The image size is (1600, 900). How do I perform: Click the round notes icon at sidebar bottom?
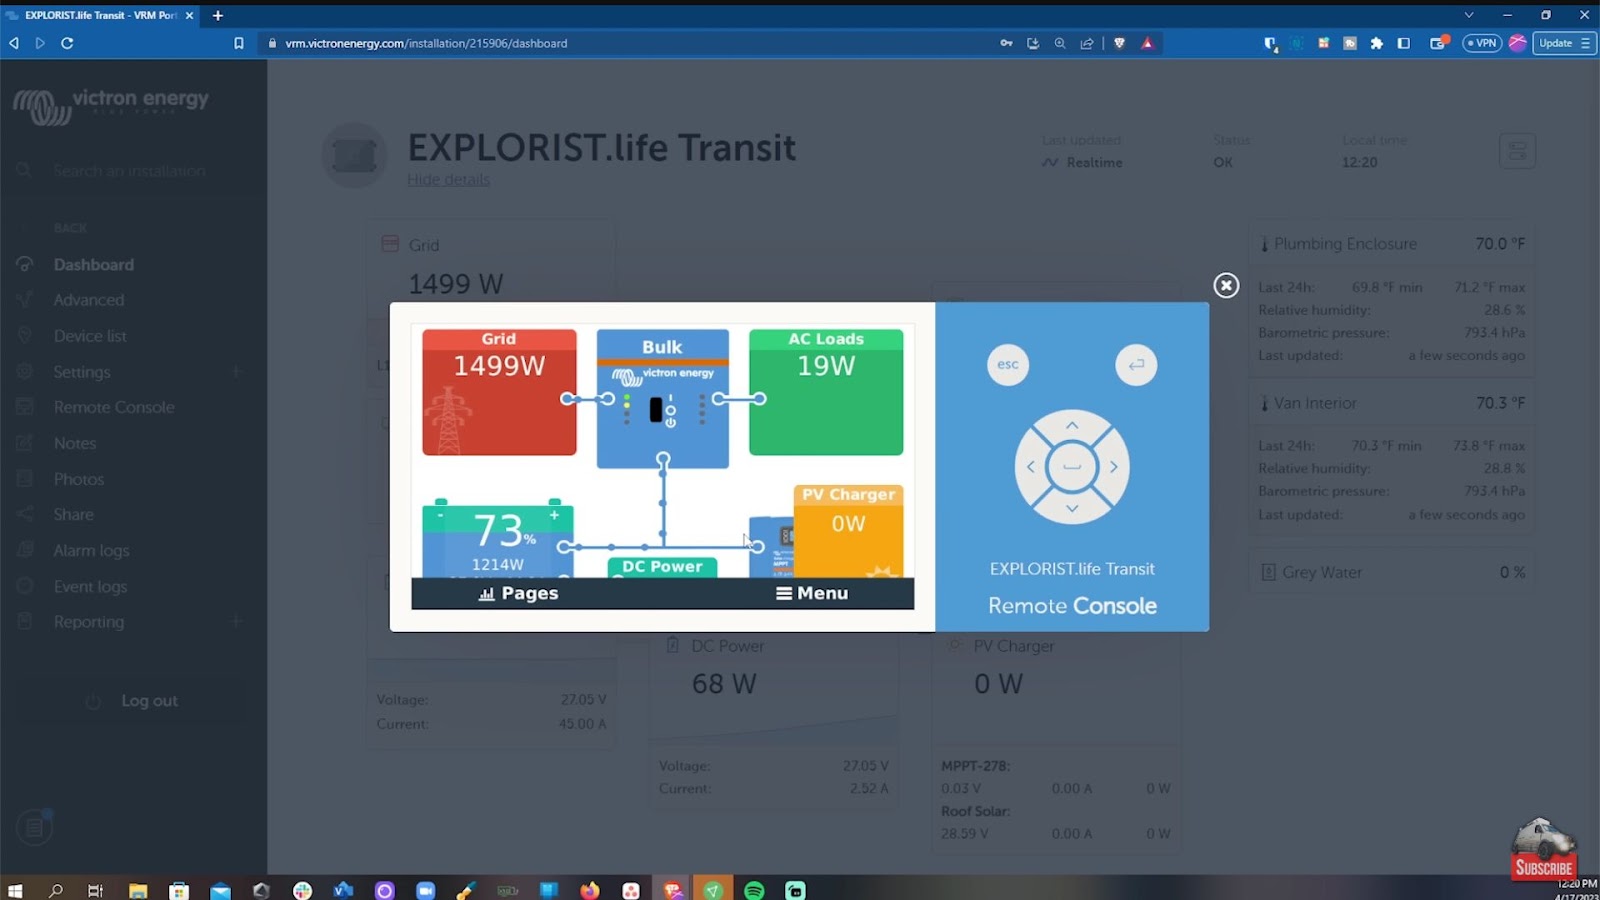34,827
